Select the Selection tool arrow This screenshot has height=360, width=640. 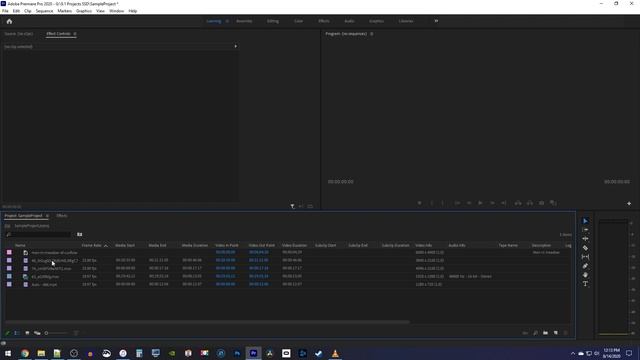point(585,221)
